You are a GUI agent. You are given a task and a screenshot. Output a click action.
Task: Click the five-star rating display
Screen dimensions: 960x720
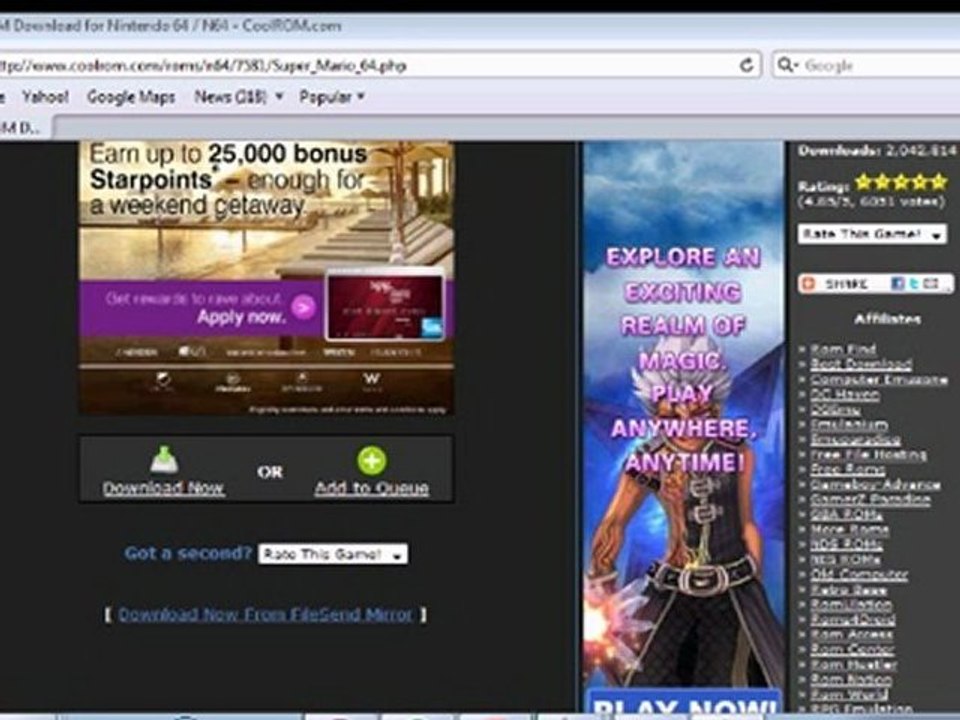pyautogui.click(x=901, y=182)
